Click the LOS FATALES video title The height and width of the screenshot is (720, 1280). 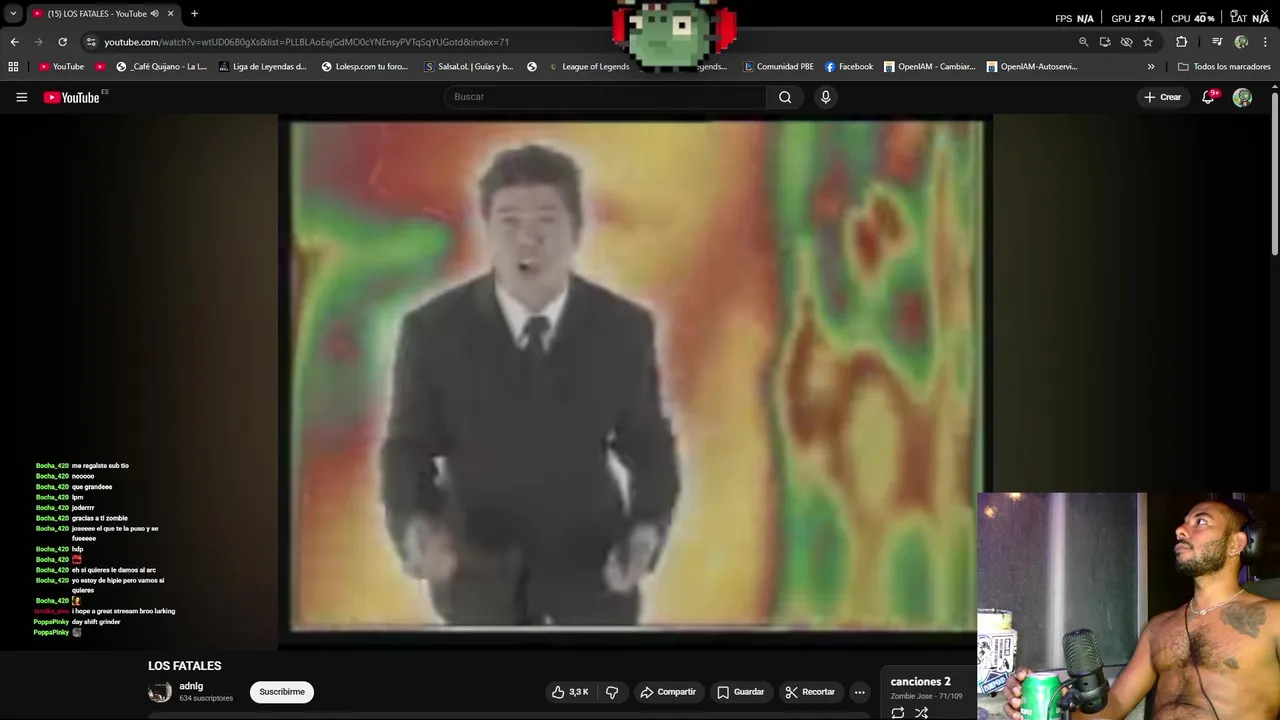point(185,666)
